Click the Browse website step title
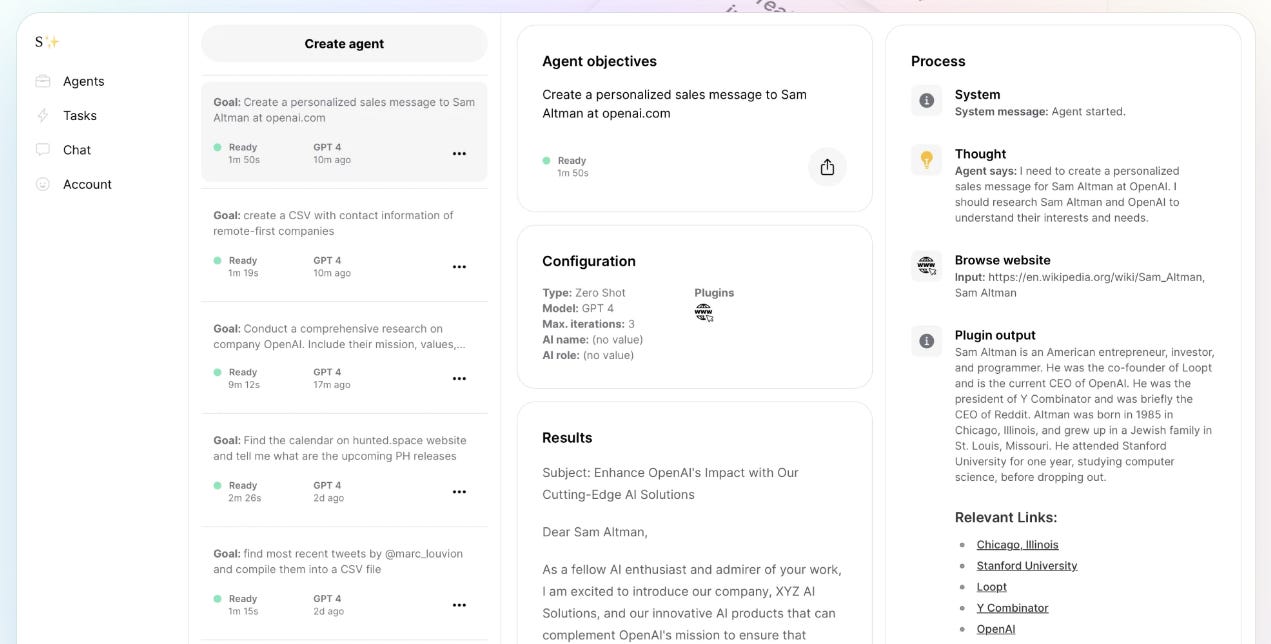The image size is (1271, 644). tap(1003, 260)
